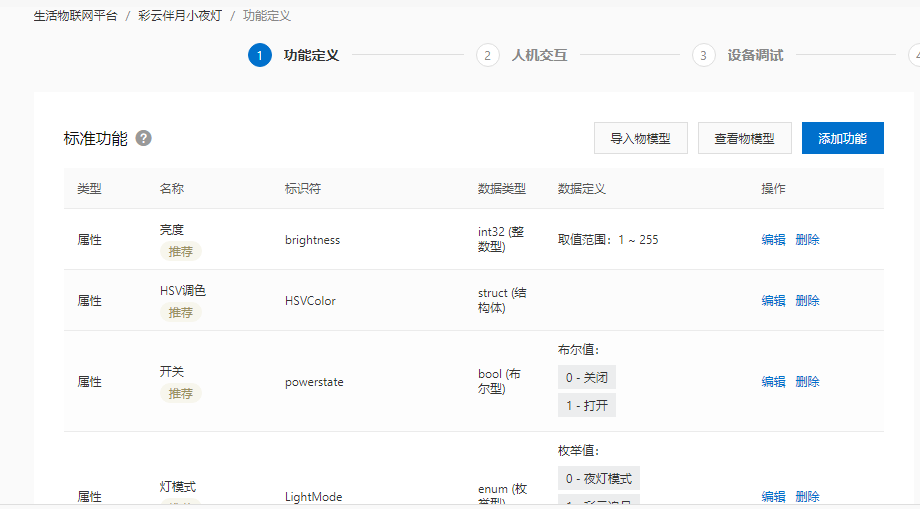Click the 查看物模型 button

pyautogui.click(x=745, y=138)
